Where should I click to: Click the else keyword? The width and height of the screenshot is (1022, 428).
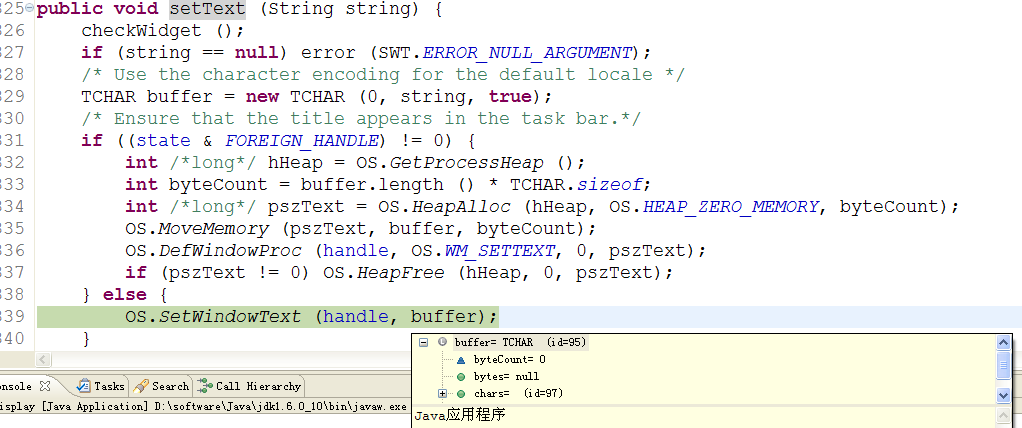tap(124, 294)
